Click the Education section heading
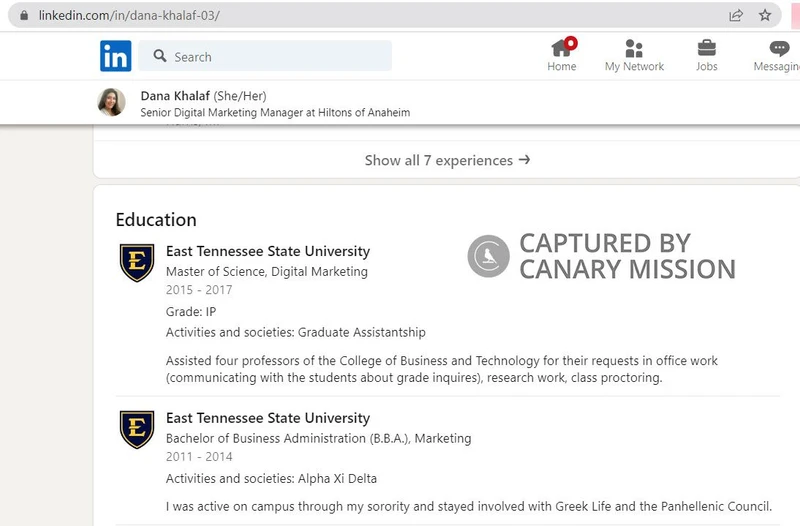800x526 pixels. point(156,219)
